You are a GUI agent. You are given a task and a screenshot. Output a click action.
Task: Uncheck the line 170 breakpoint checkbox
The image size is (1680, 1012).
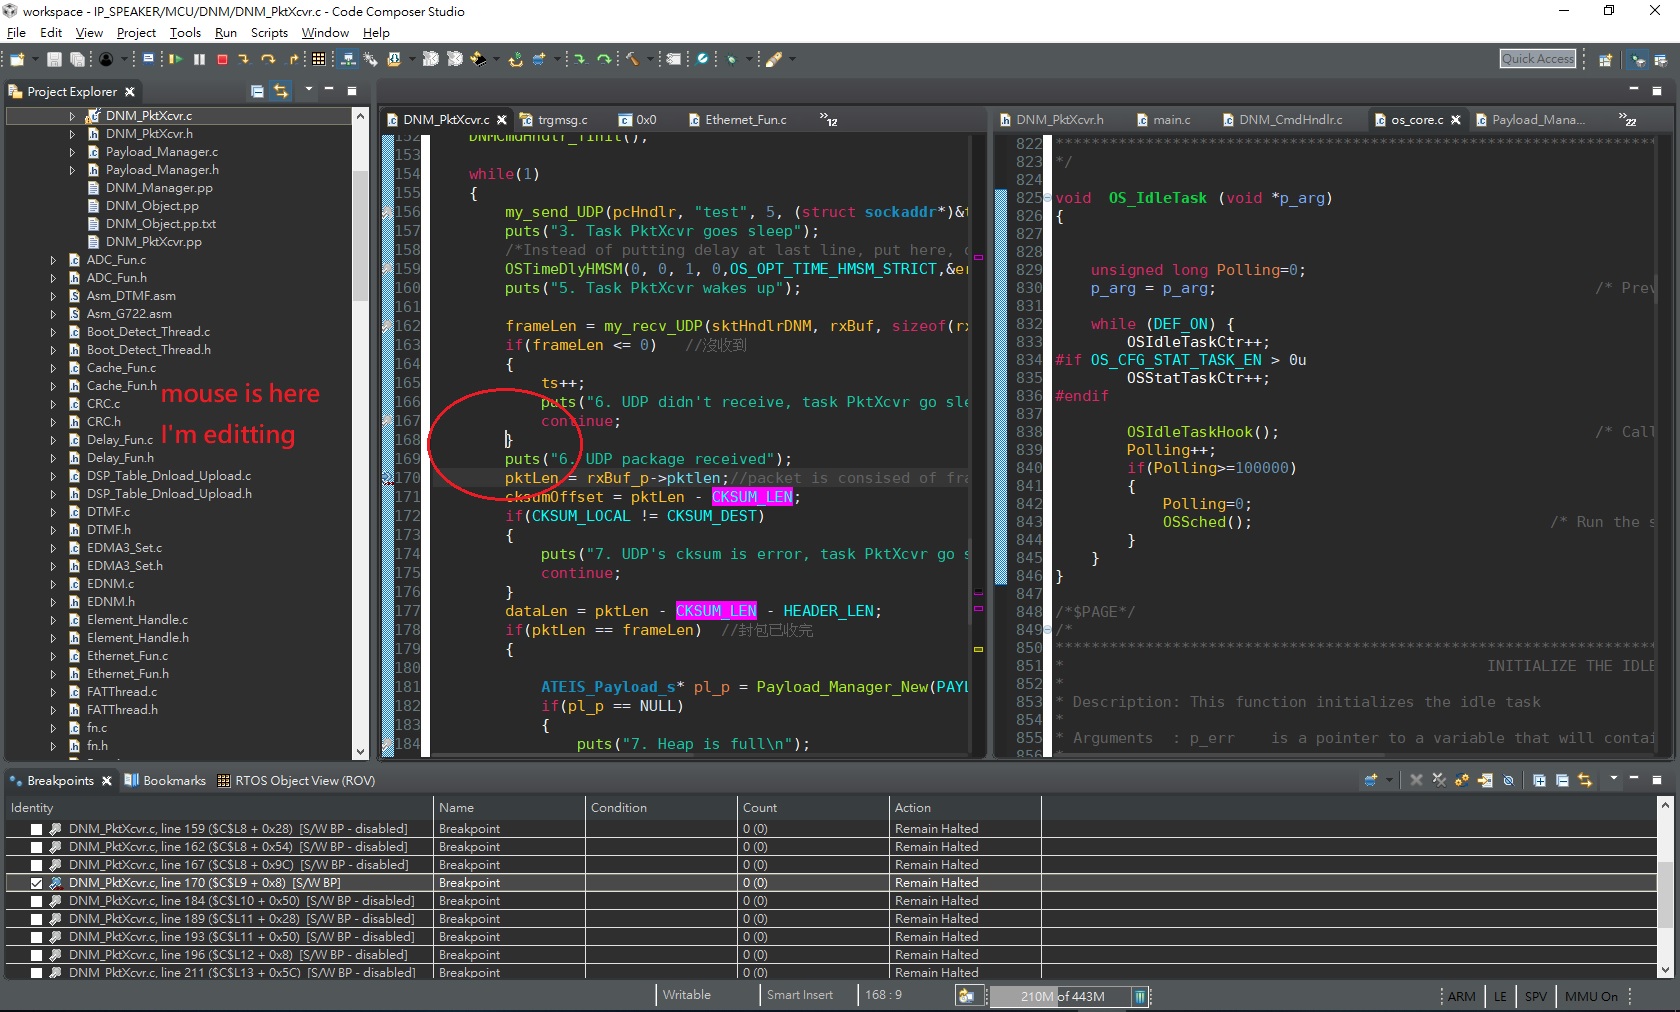click(36, 883)
